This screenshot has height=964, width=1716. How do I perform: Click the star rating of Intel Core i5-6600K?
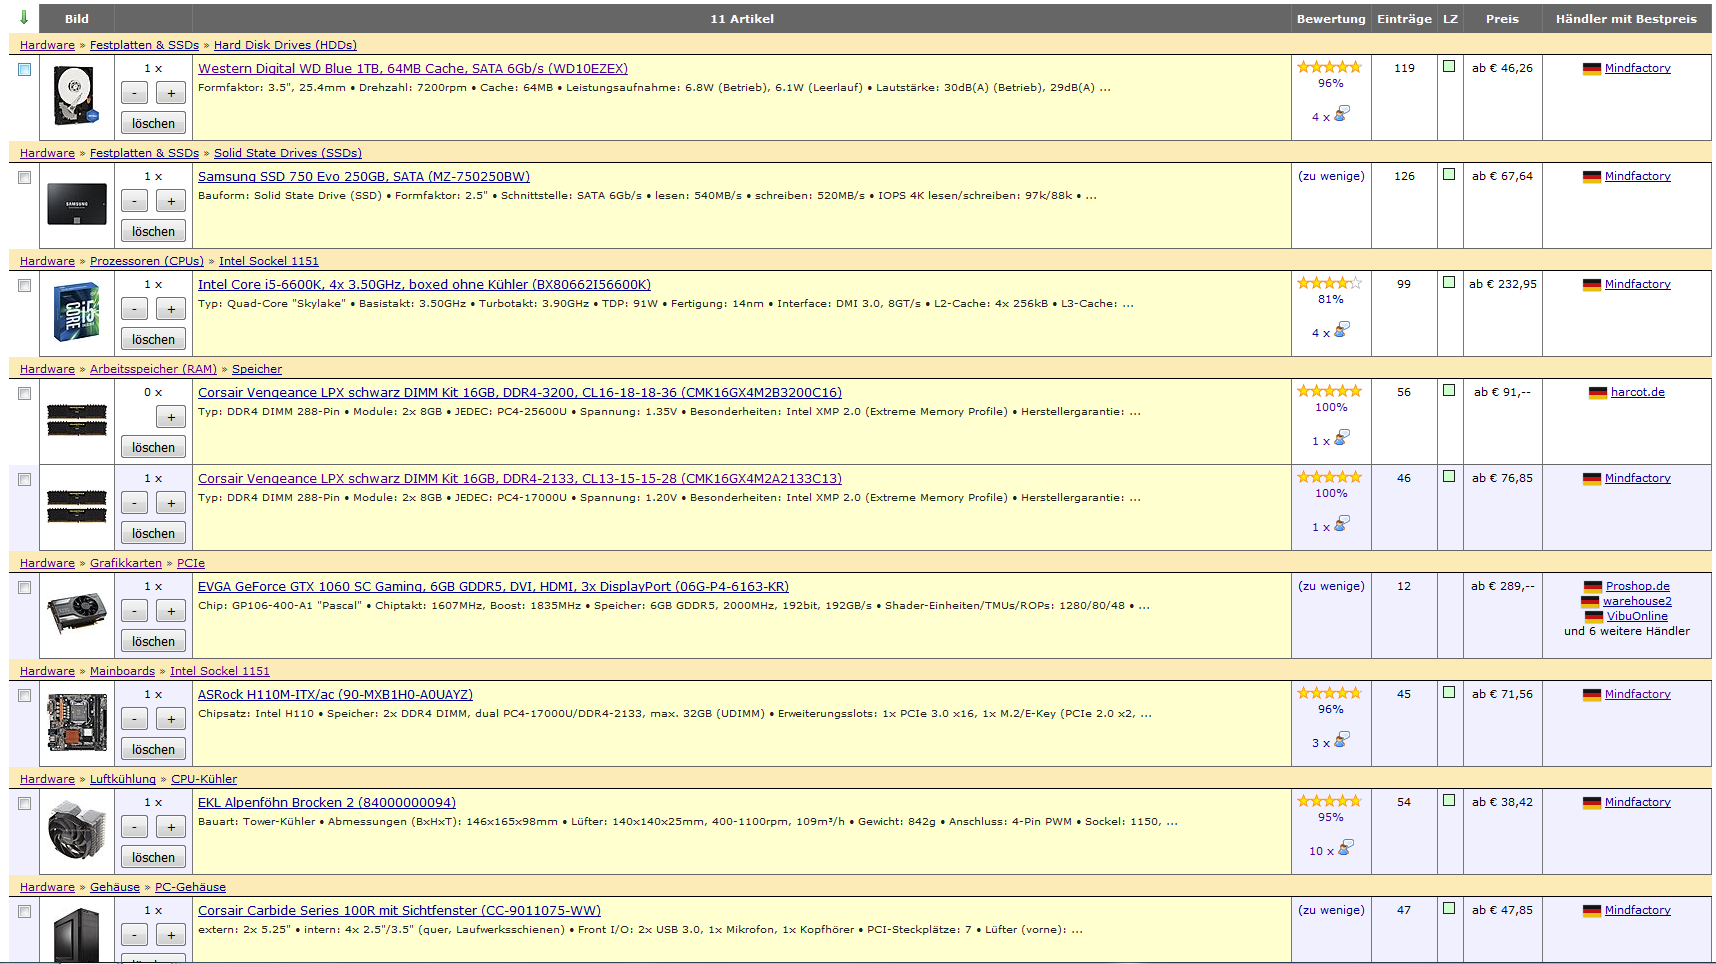[x=1329, y=283]
